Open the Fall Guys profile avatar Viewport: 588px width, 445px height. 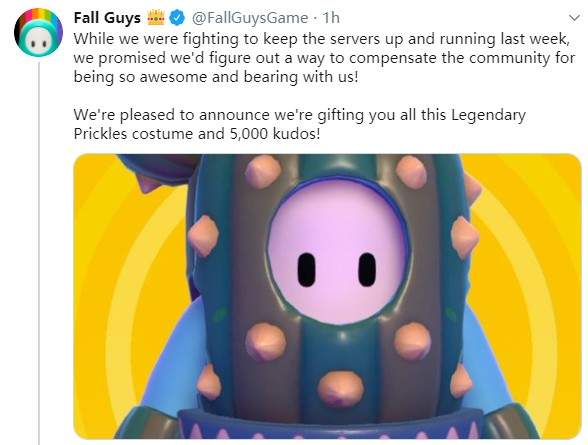coord(38,32)
